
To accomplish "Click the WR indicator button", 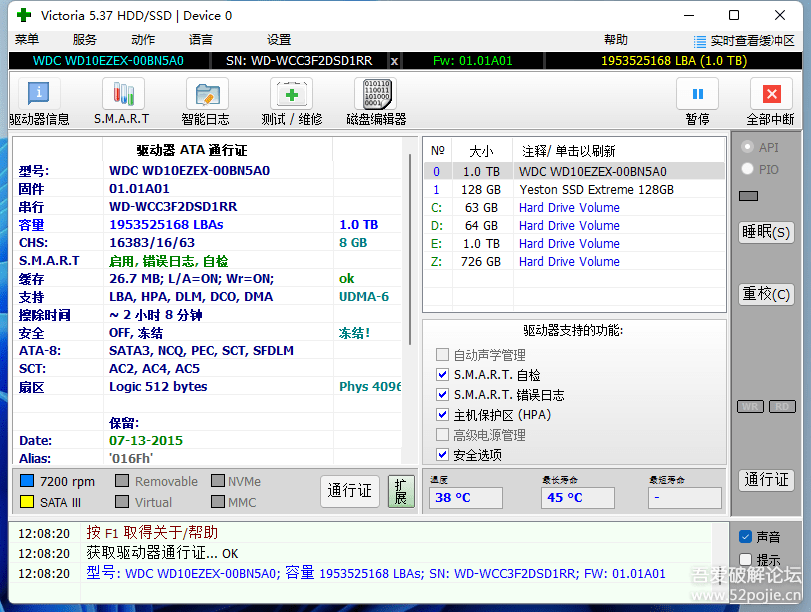I will click(x=750, y=407).
